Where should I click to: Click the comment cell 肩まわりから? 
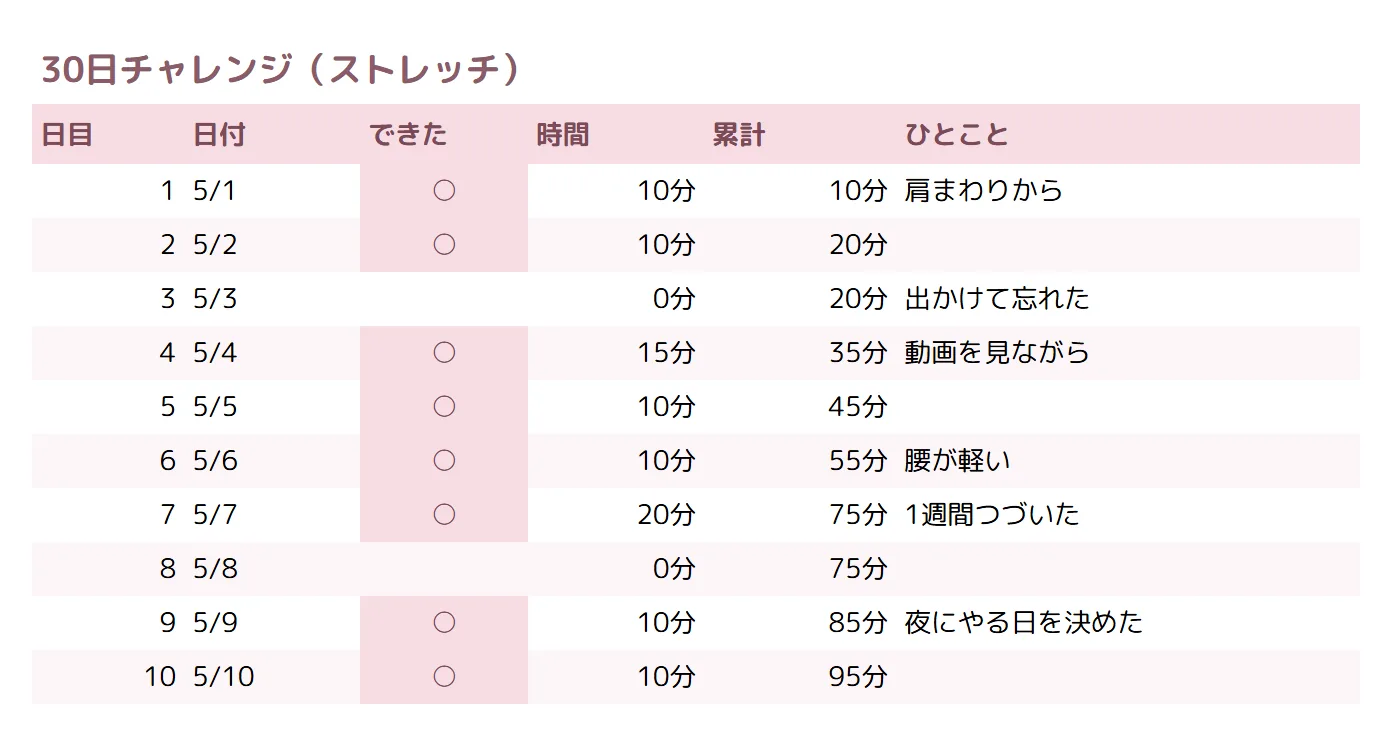tap(983, 191)
